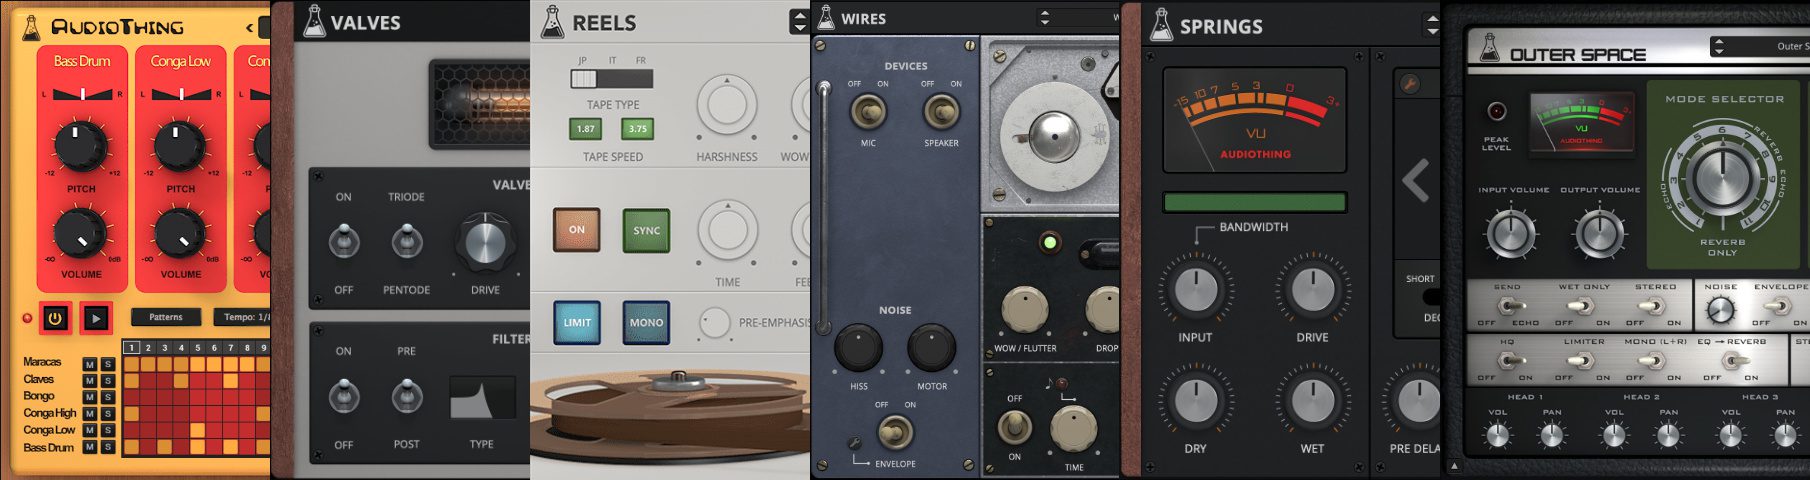Click the Bass Drum PITCH knob
Image resolution: width=1810 pixels, height=480 pixels.
81,145
